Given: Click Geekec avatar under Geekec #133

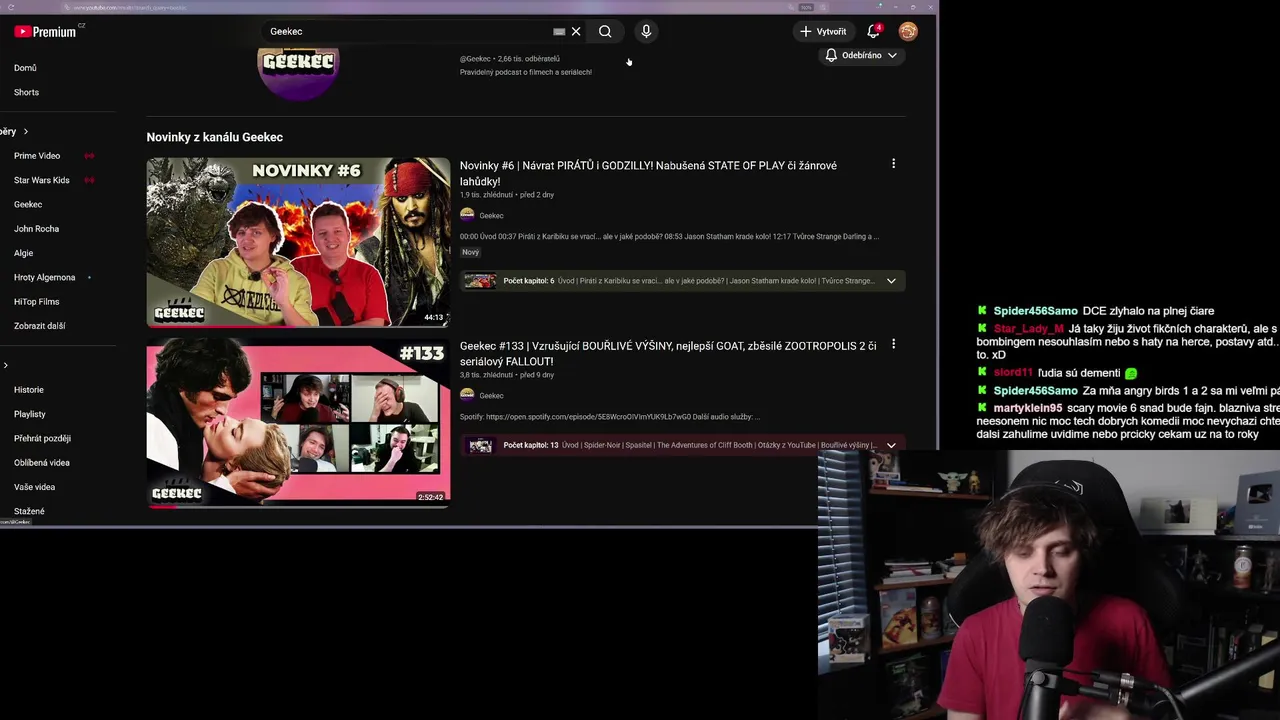Looking at the screenshot, I should click(467, 395).
